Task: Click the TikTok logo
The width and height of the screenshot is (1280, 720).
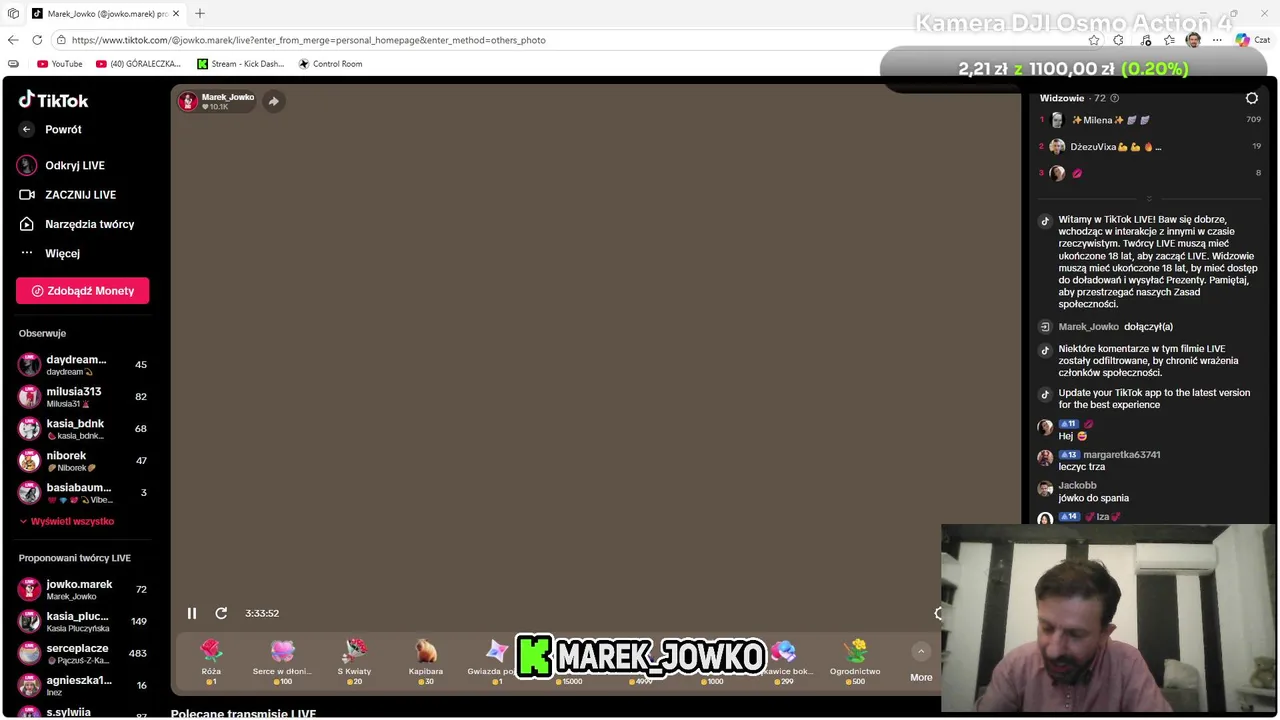Action: tap(54, 100)
